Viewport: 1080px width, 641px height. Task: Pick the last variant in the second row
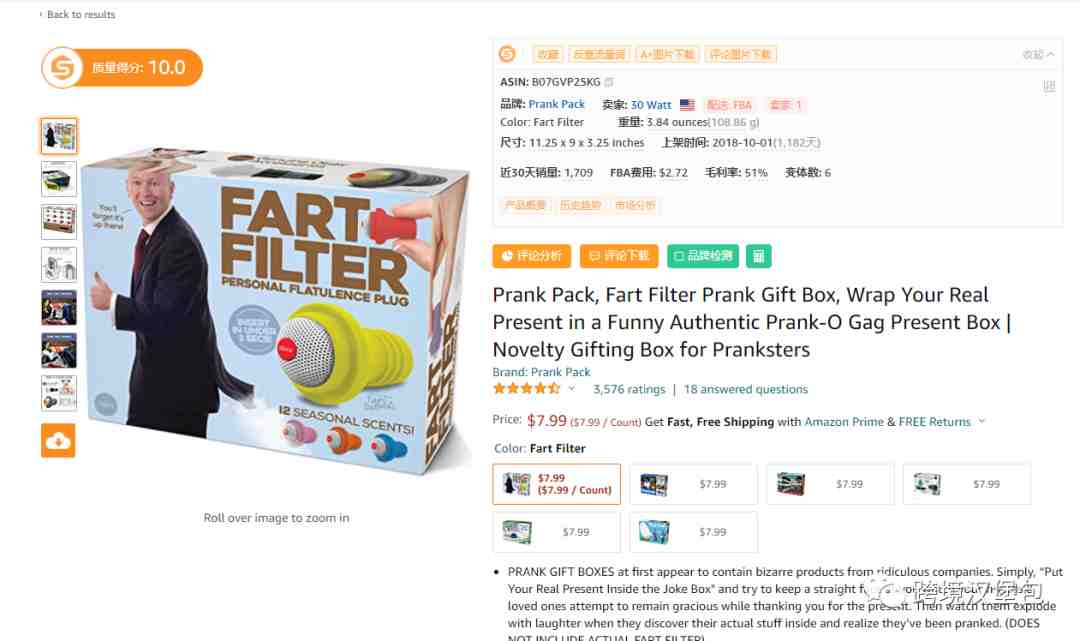click(694, 532)
